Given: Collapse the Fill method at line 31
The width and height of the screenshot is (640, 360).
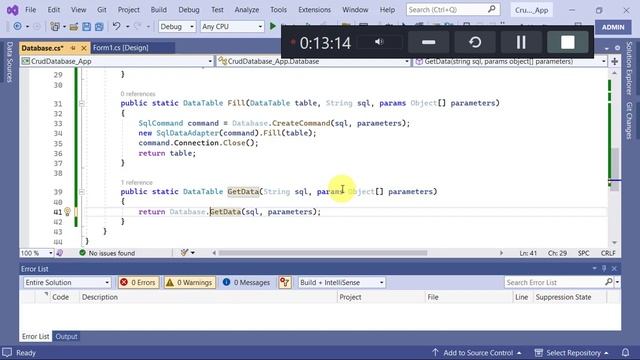Looking at the screenshot, I should click(x=81, y=103).
